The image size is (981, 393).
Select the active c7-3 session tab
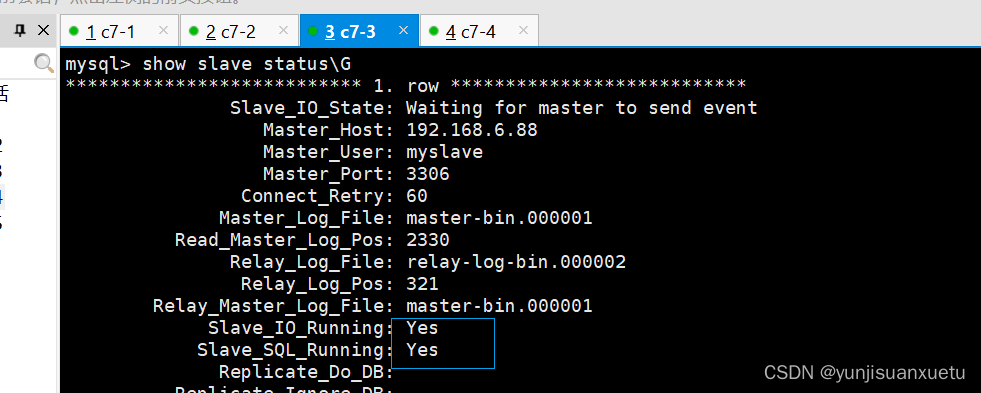coord(358,31)
